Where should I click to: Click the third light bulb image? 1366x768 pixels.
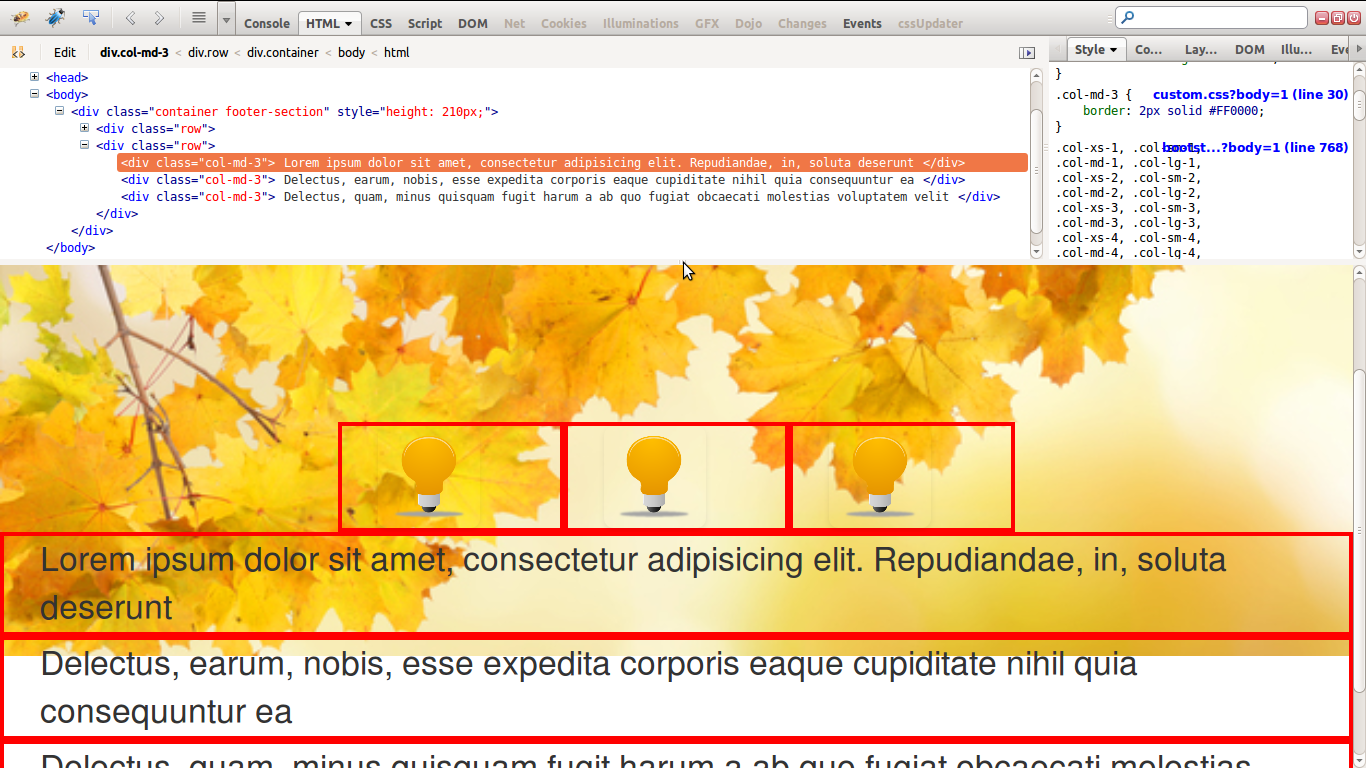coord(879,476)
